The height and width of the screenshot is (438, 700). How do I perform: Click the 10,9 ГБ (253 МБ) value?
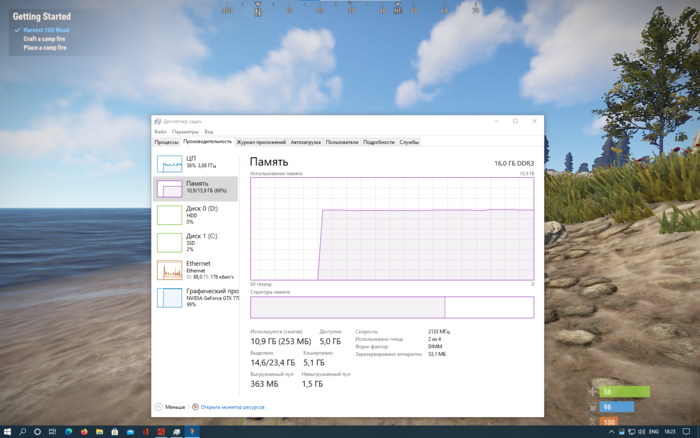tap(280, 341)
